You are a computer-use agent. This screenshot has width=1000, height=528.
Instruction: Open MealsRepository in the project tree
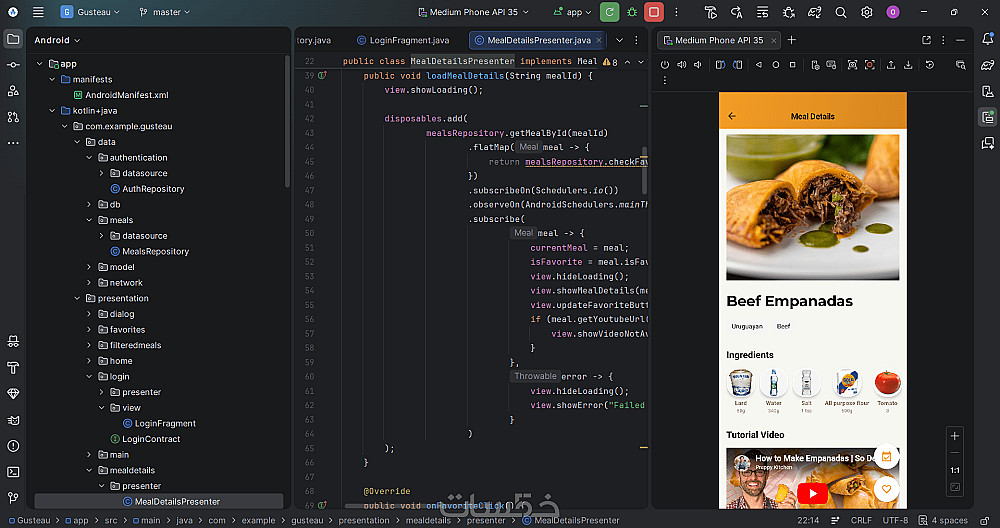click(154, 251)
